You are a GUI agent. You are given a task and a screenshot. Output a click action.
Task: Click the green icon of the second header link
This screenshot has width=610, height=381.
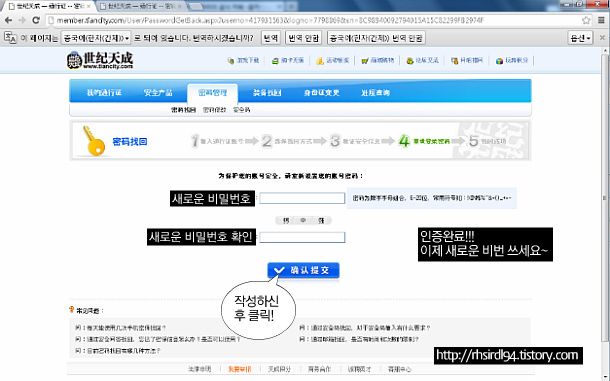click(275, 61)
